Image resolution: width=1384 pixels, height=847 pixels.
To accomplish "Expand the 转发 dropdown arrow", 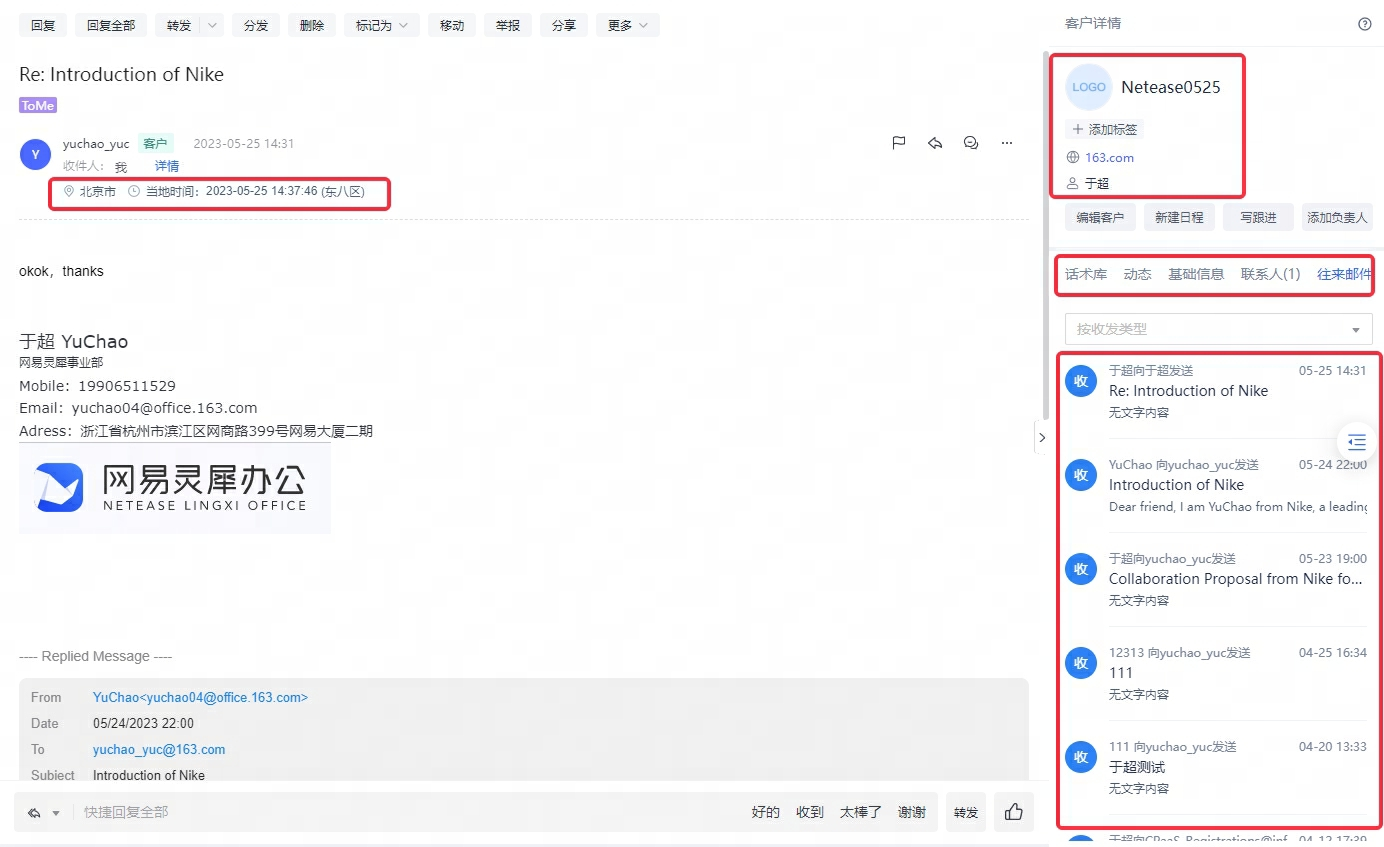I will point(212,25).
